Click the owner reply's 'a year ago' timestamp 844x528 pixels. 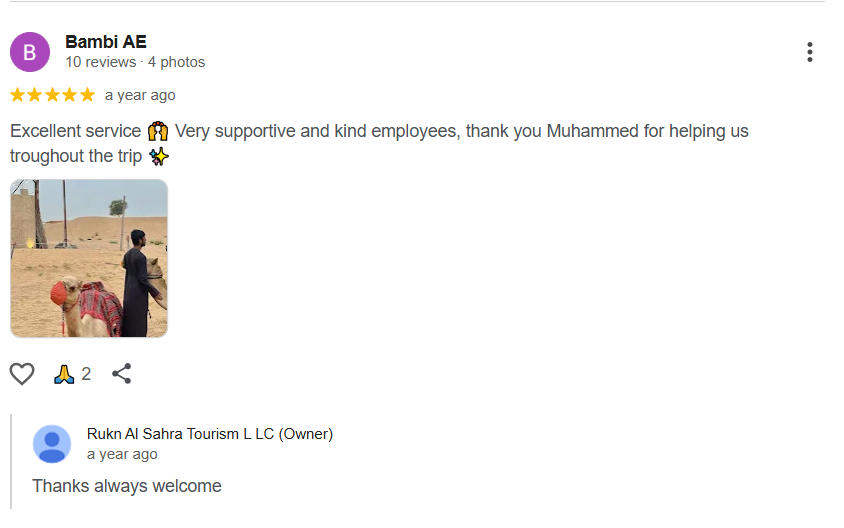(122, 454)
